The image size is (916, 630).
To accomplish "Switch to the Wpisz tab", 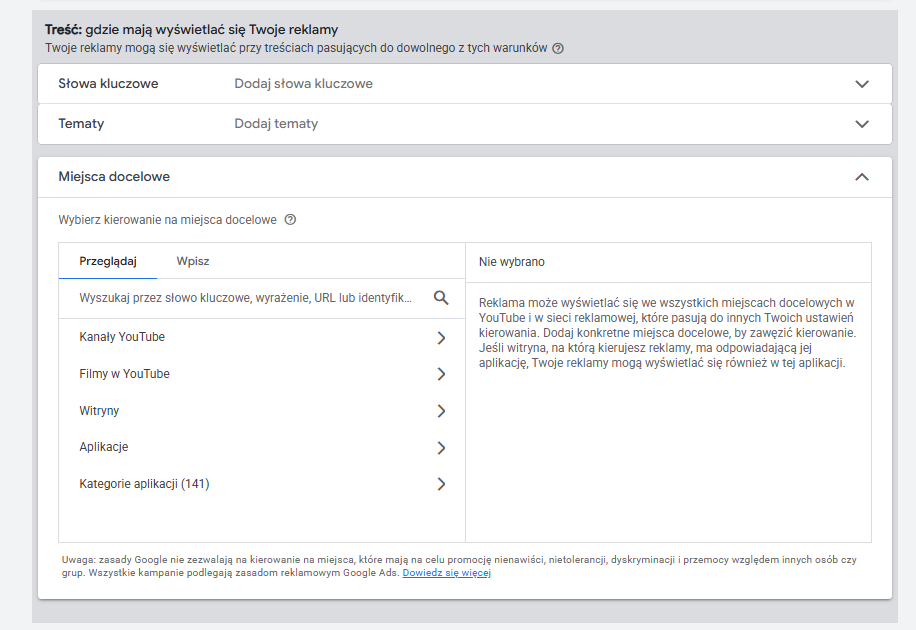I will [x=193, y=261].
